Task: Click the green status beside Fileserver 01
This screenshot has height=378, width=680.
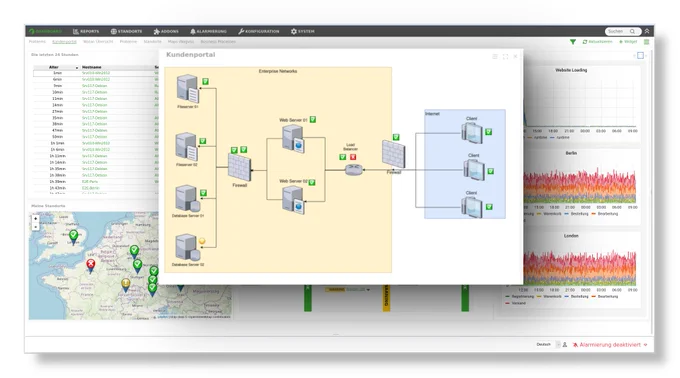Action: [x=206, y=81]
